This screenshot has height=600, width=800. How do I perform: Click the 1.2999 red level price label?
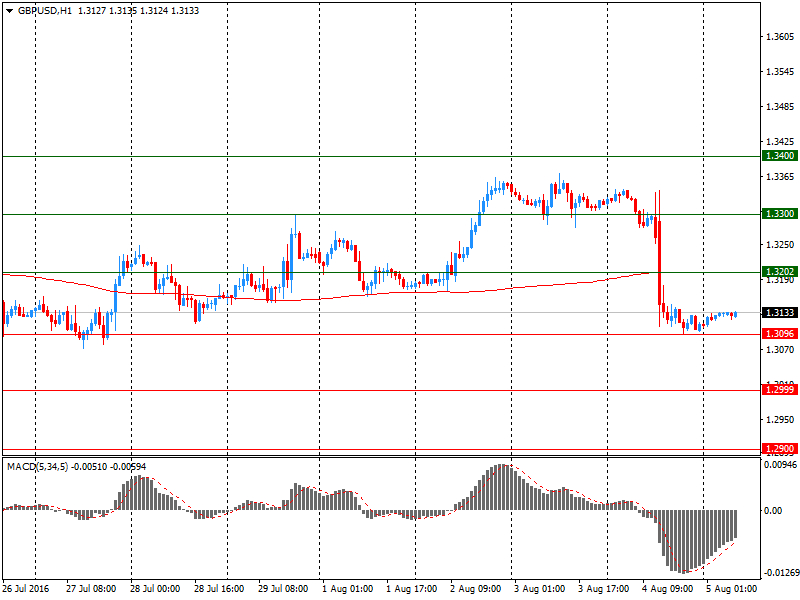[x=779, y=390]
